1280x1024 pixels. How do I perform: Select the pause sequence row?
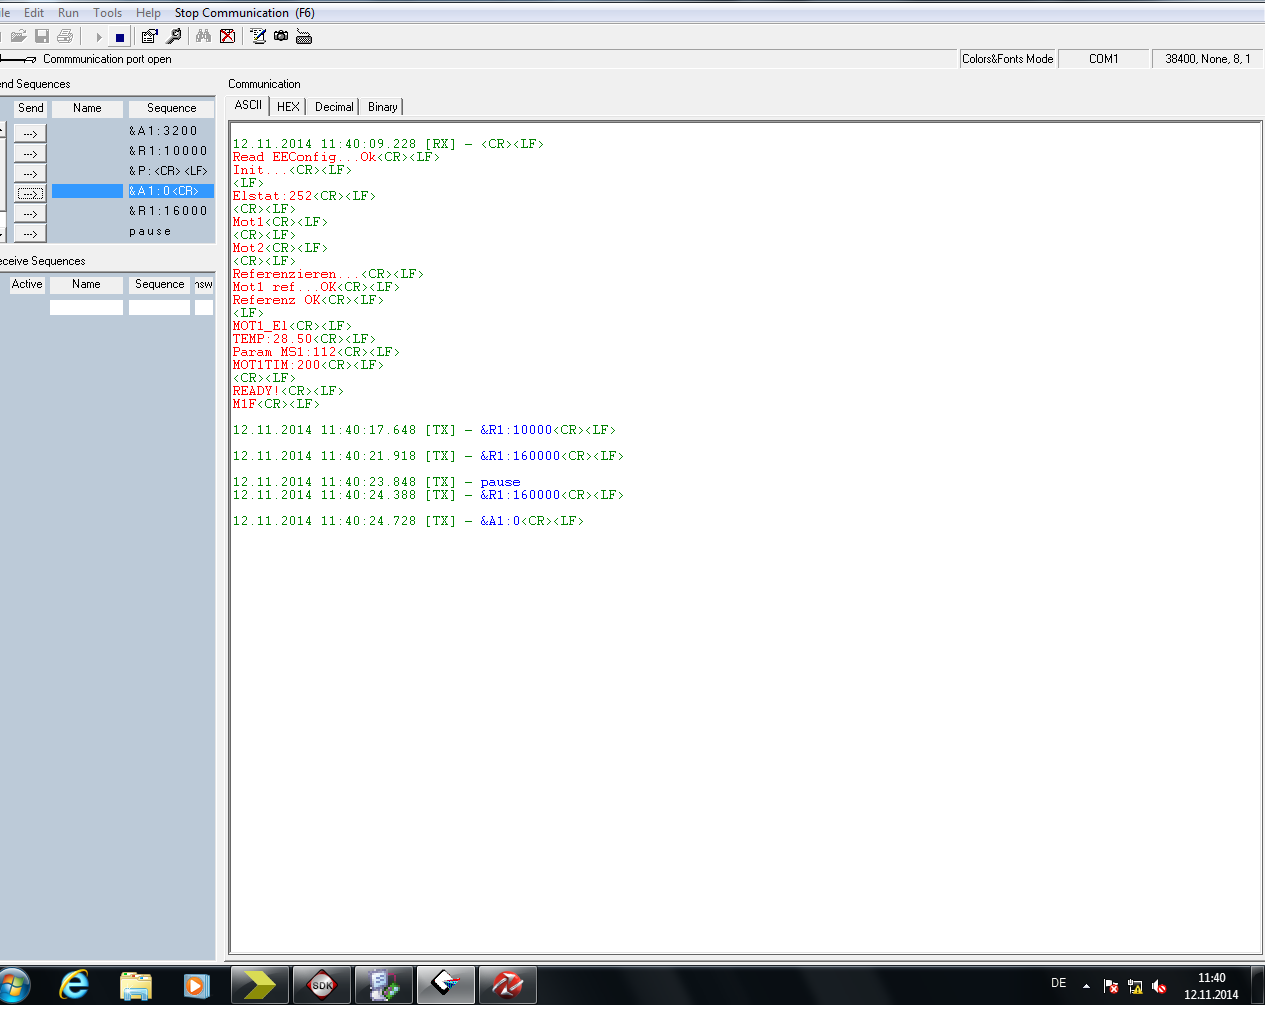(170, 231)
